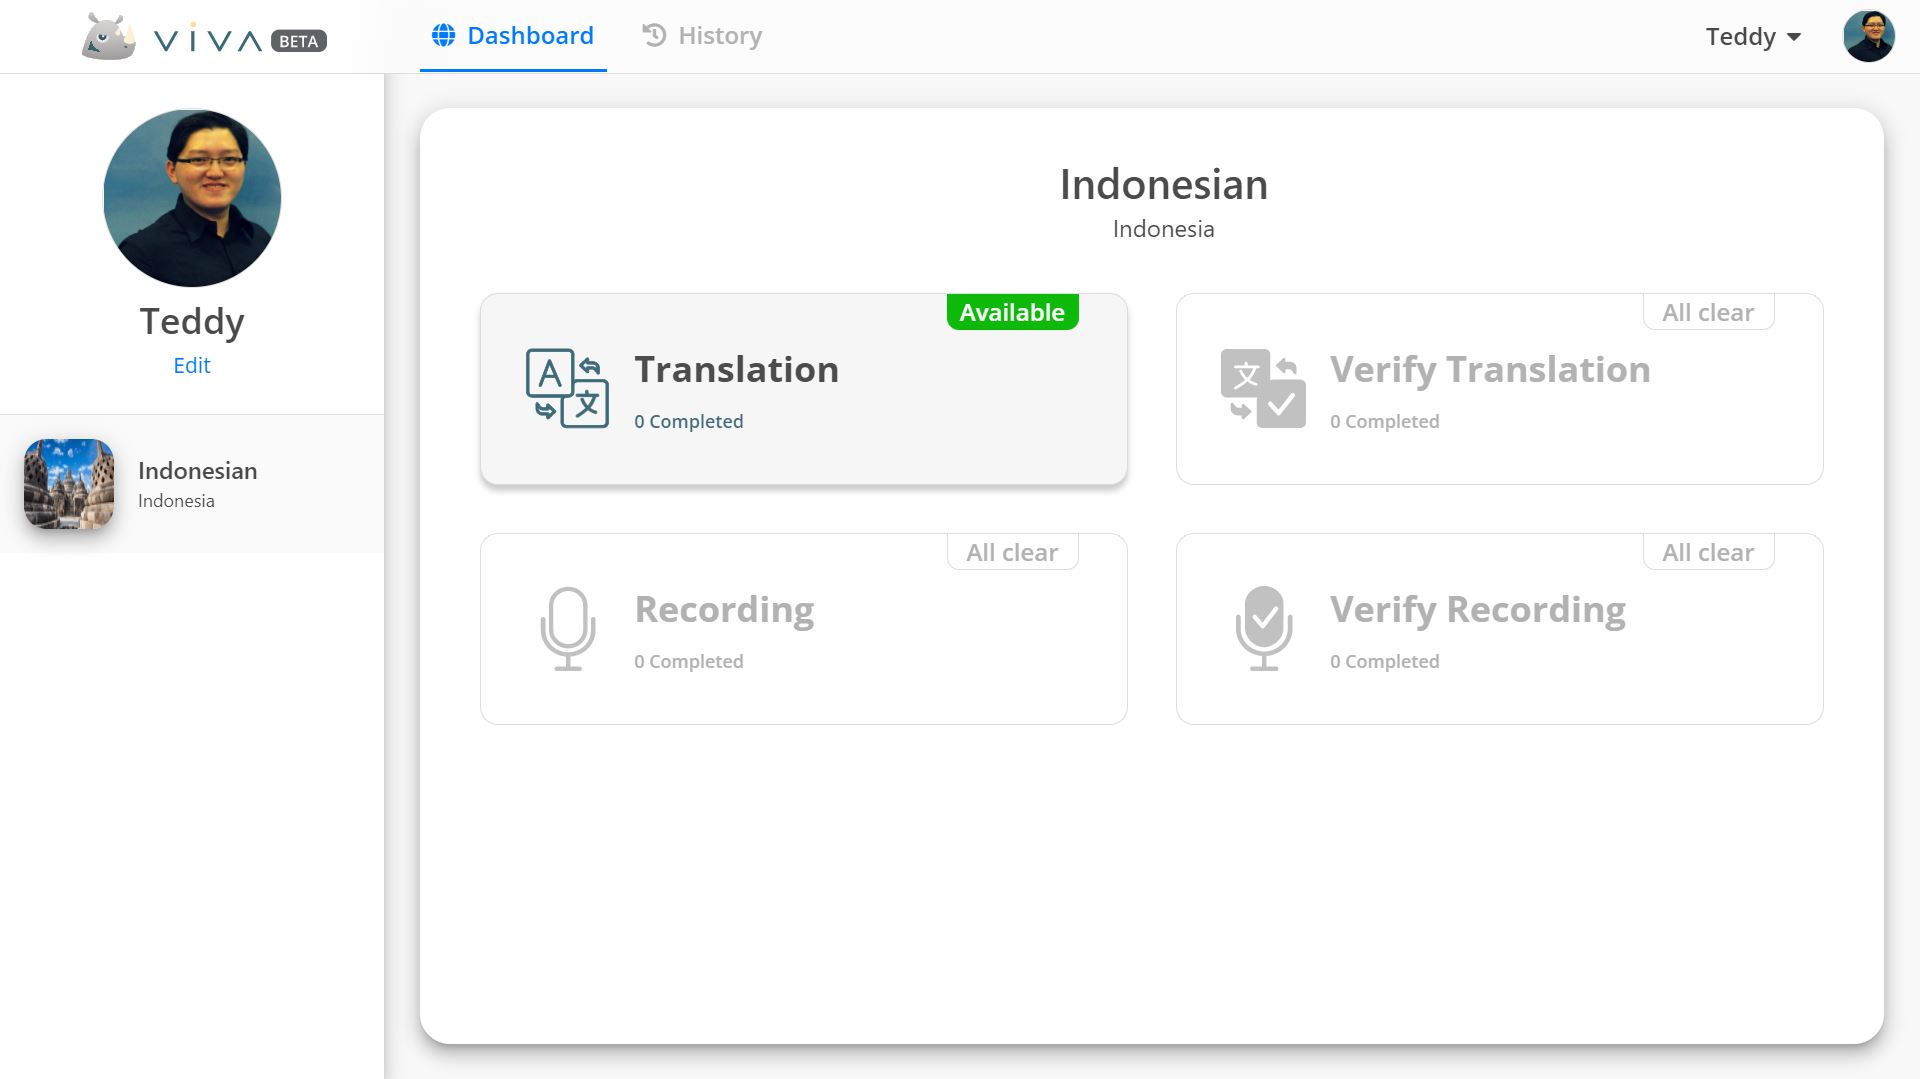Click the globe icon beside Dashboard
The width and height of the screenshot is (1920, 1079).
pos(443,36)
